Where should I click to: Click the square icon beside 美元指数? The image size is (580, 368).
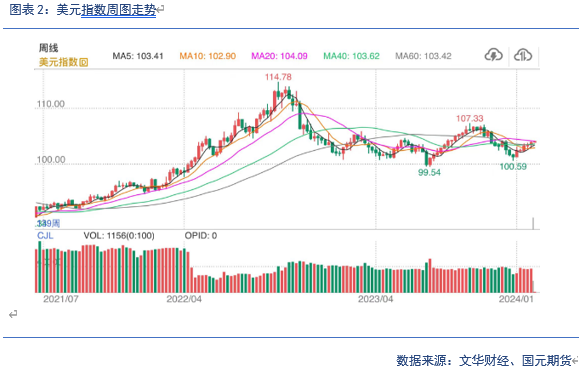[x=84, y=62]
